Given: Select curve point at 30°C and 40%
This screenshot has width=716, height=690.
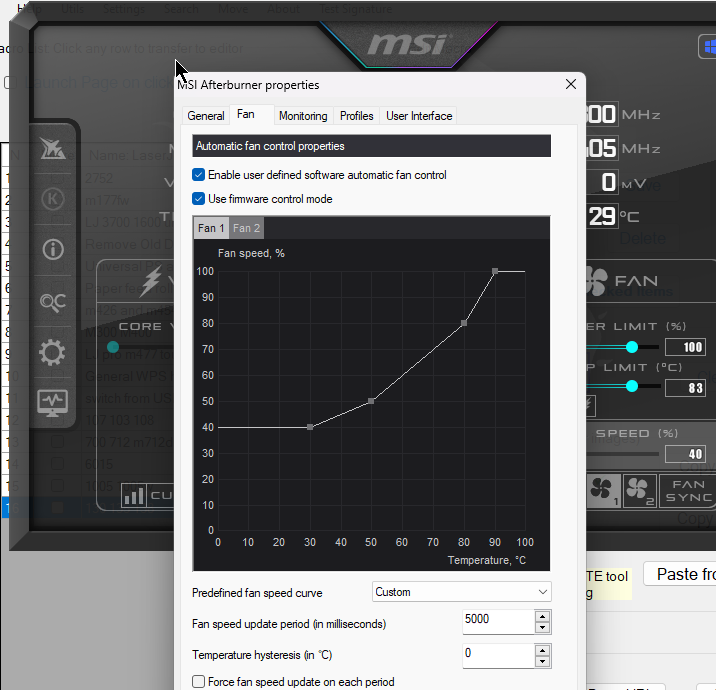Looking at the screenshot, I should [310, 427].
